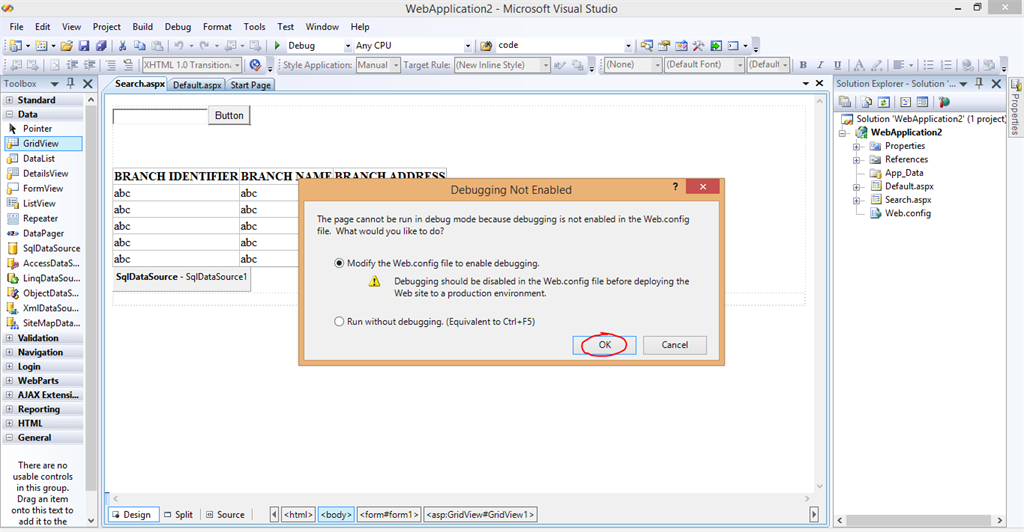Click the bulleted list icon
The image size is (1024, 532).
[x=928, y=65]
